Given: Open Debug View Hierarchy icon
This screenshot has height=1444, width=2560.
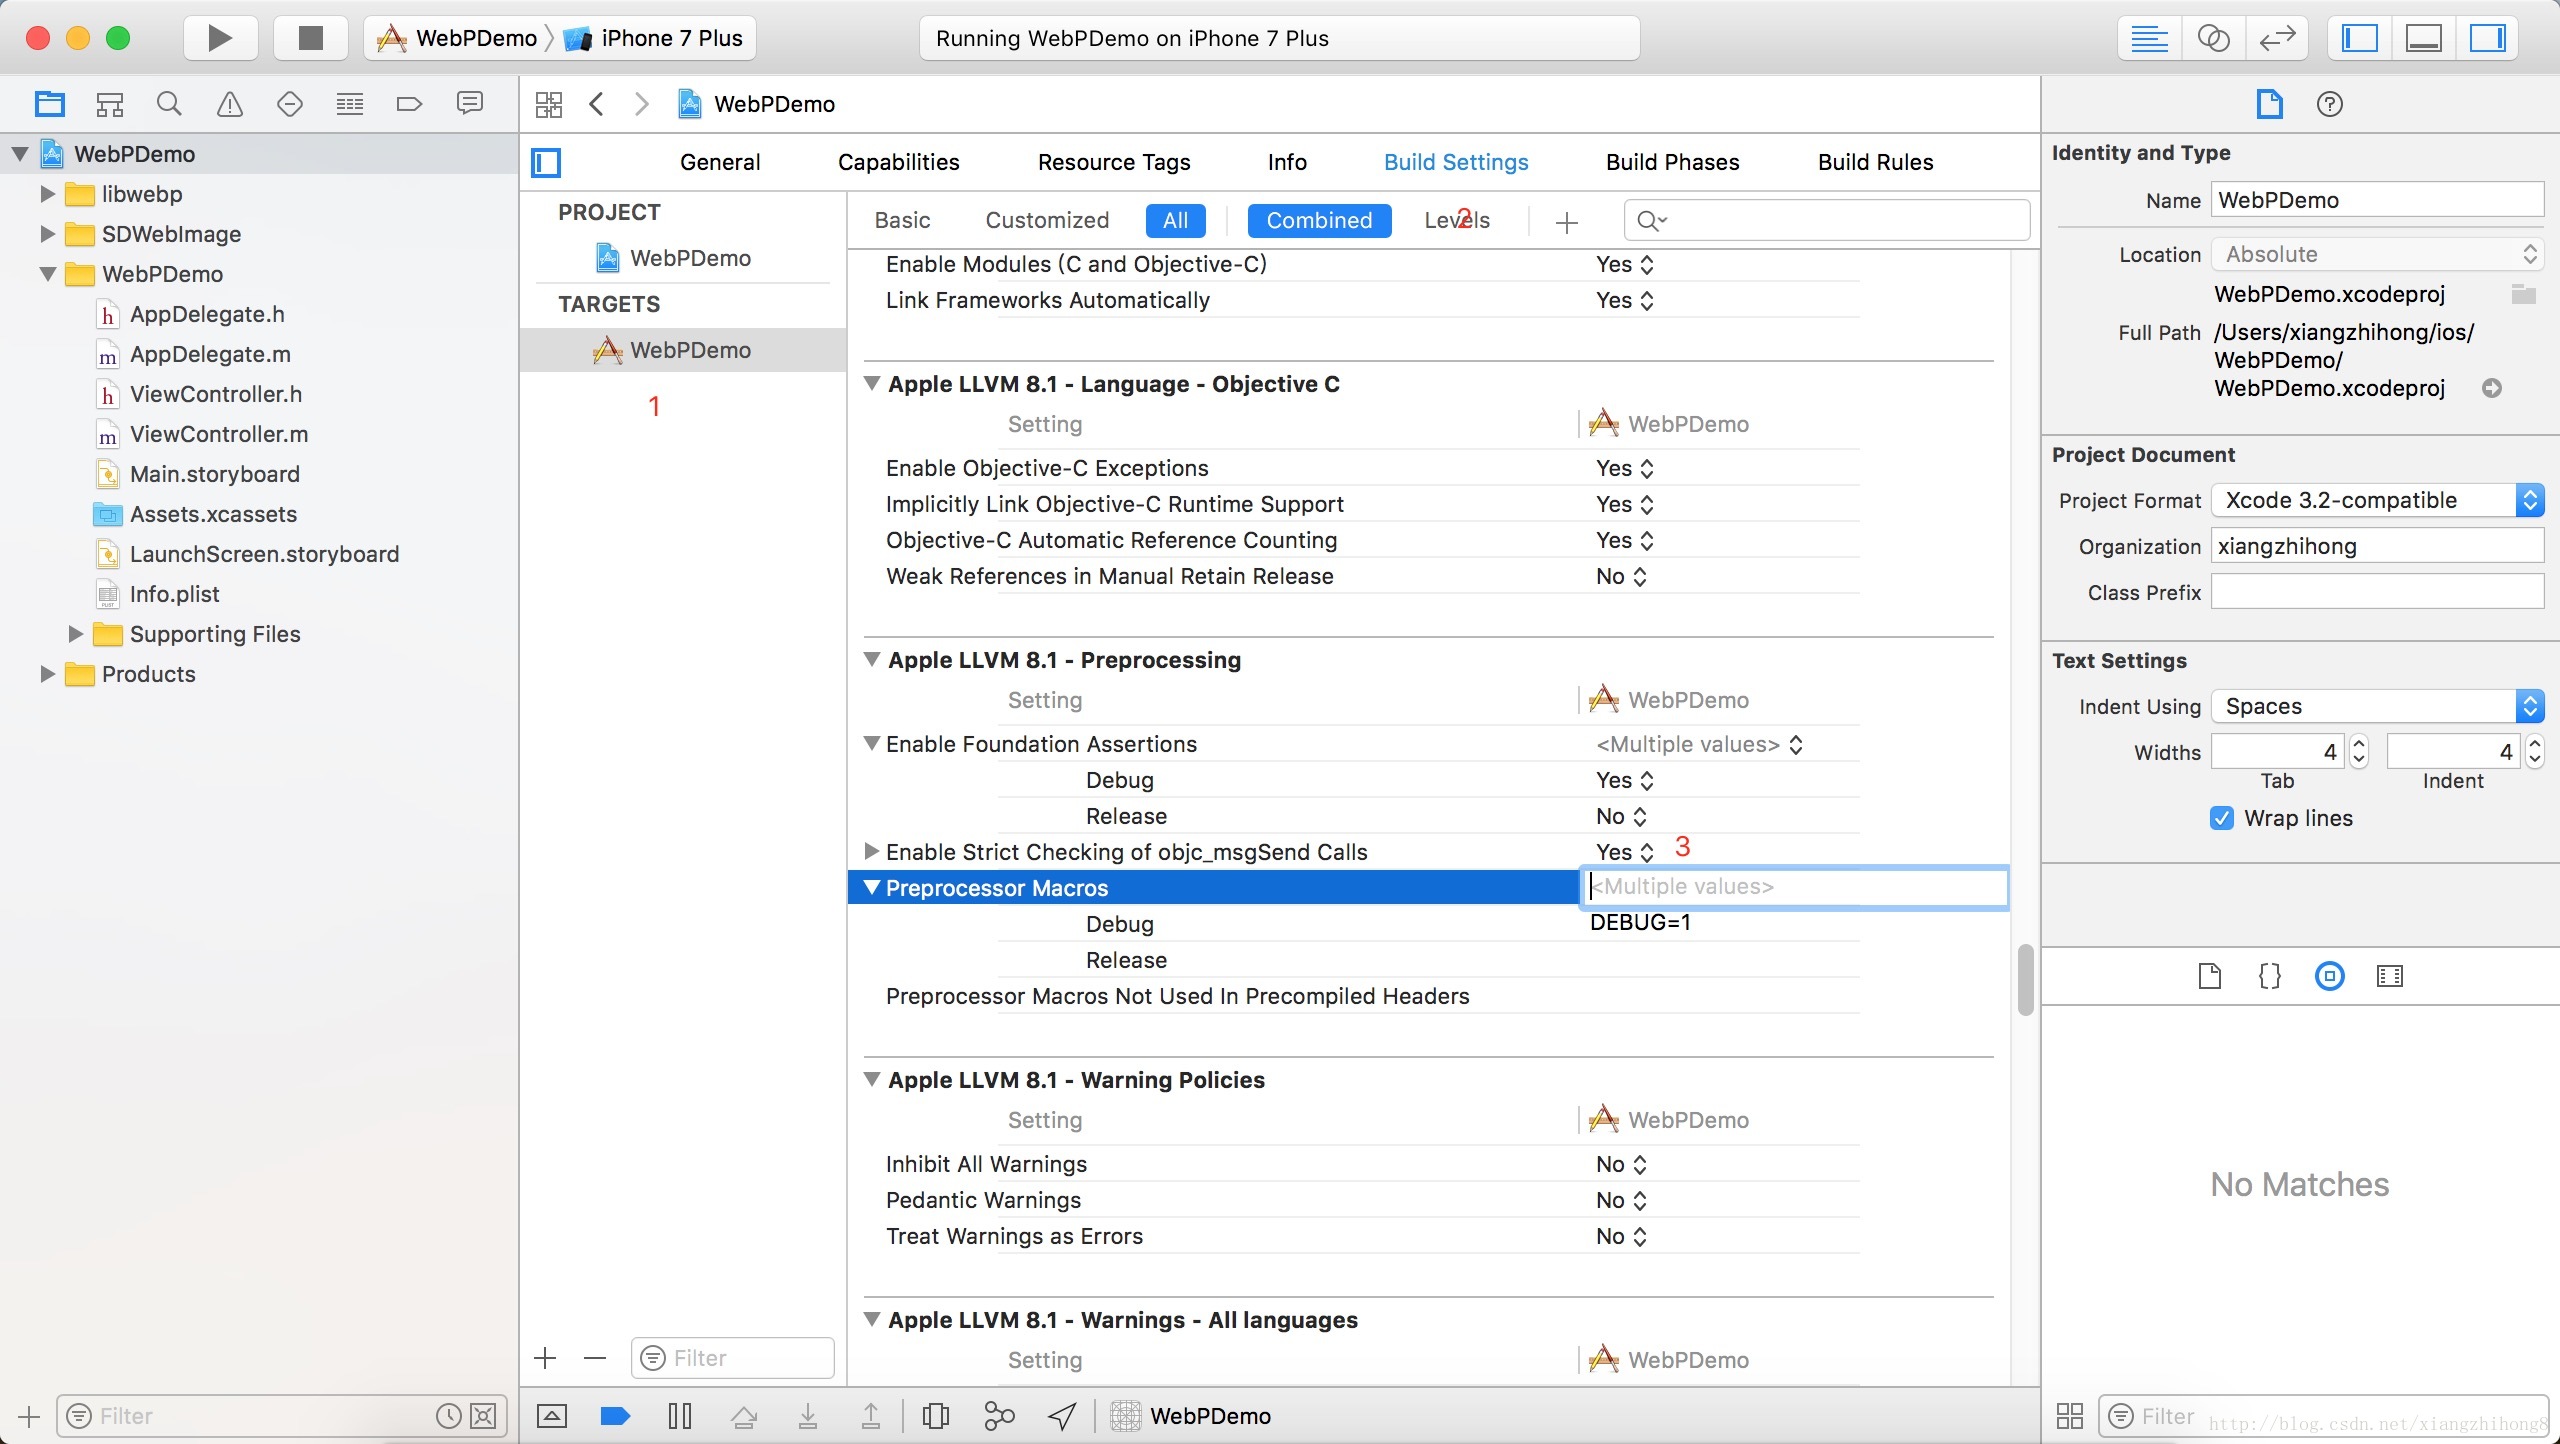Looking at the screenshot, I should 936,1416.
